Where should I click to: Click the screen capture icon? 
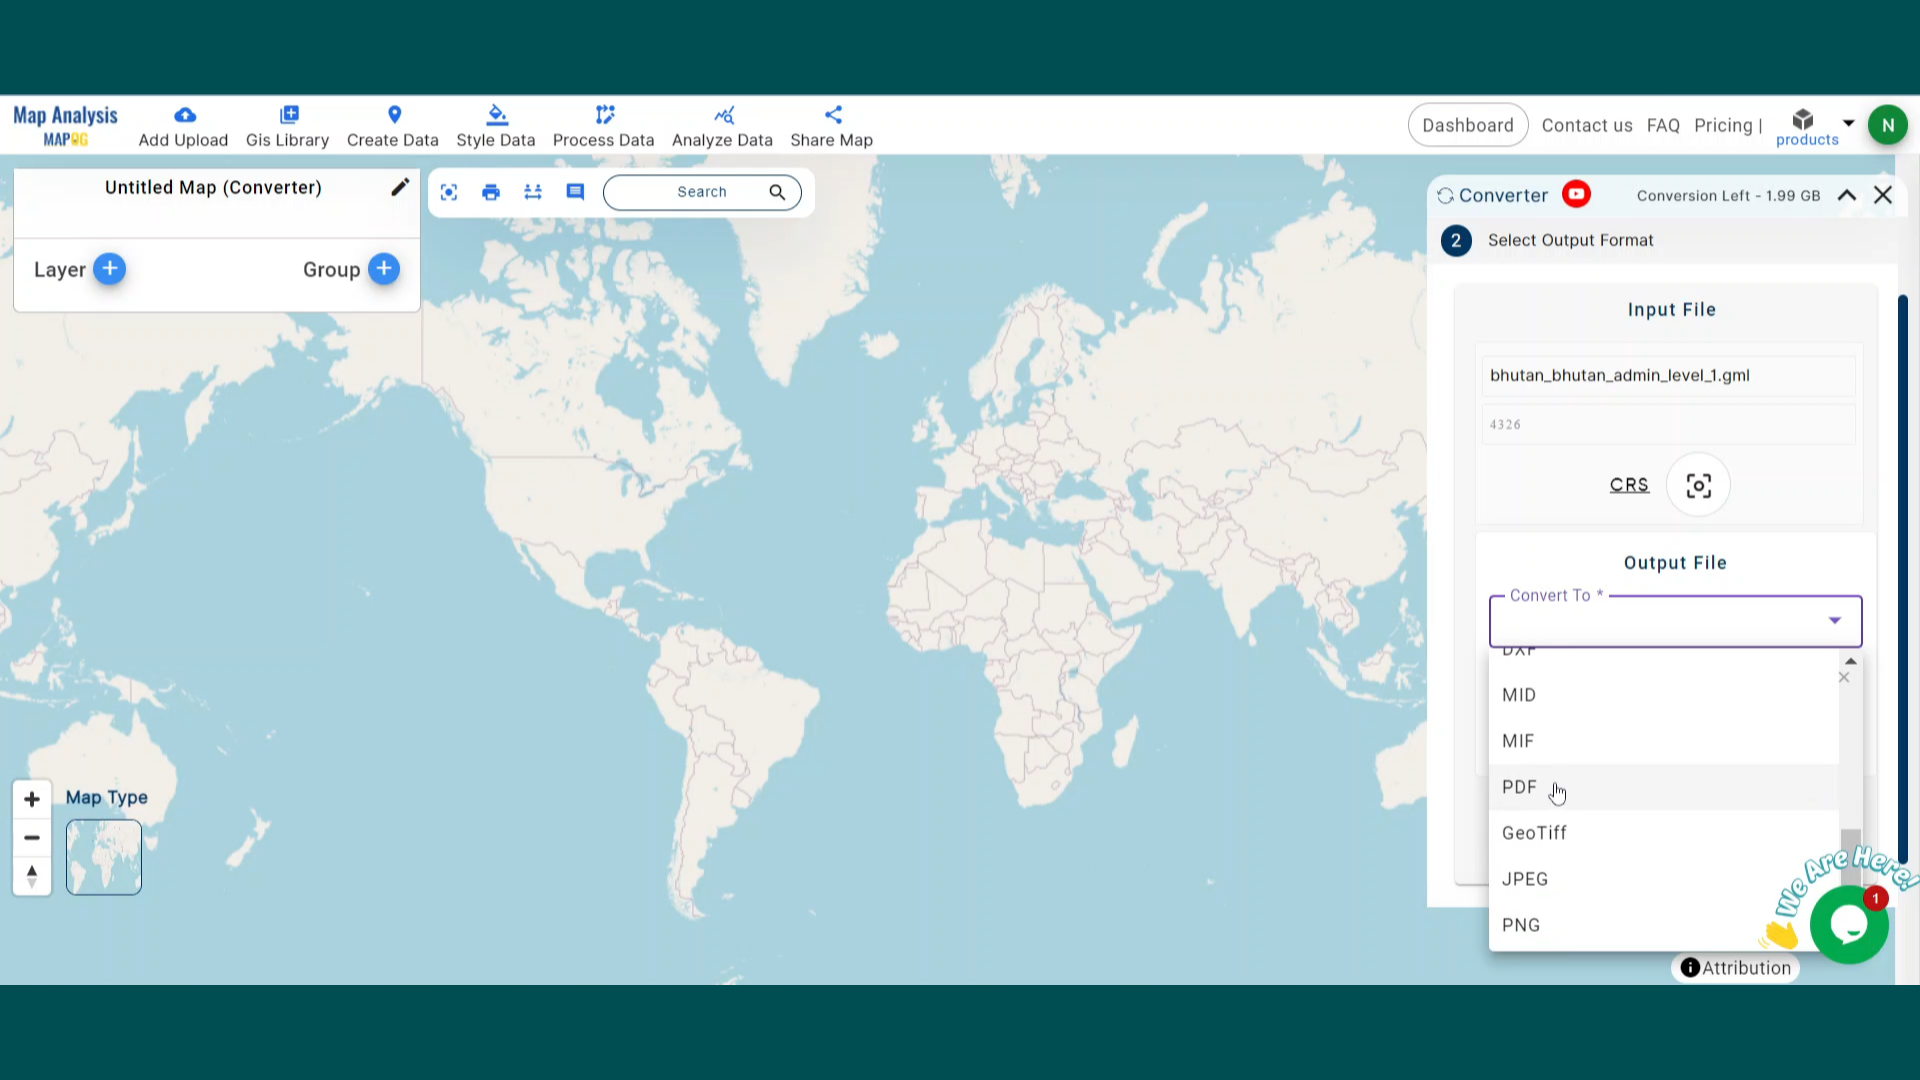tap(448, 192)
